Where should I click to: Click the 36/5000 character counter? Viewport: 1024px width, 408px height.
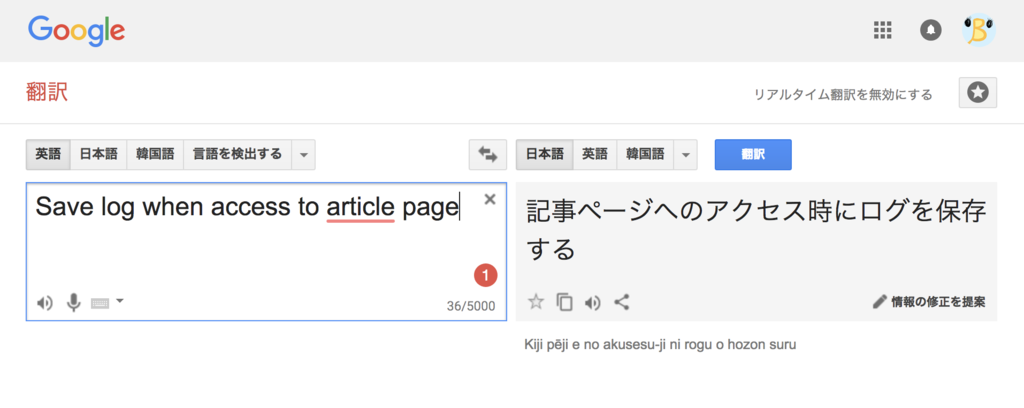pos(471,306)
